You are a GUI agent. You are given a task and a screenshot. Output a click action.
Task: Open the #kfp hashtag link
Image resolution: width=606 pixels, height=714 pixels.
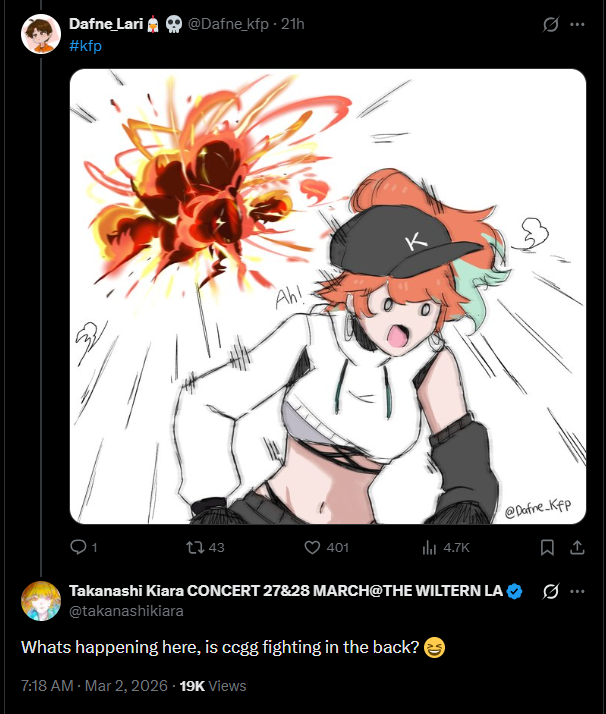86,46
